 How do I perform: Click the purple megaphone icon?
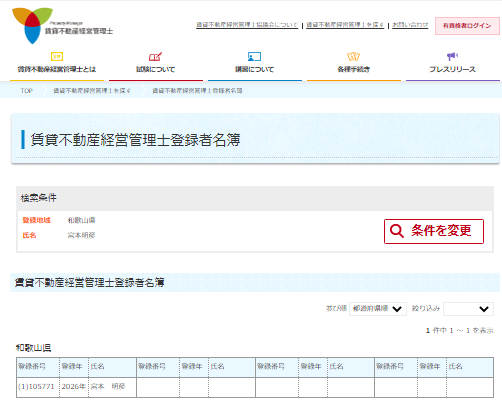452,56
